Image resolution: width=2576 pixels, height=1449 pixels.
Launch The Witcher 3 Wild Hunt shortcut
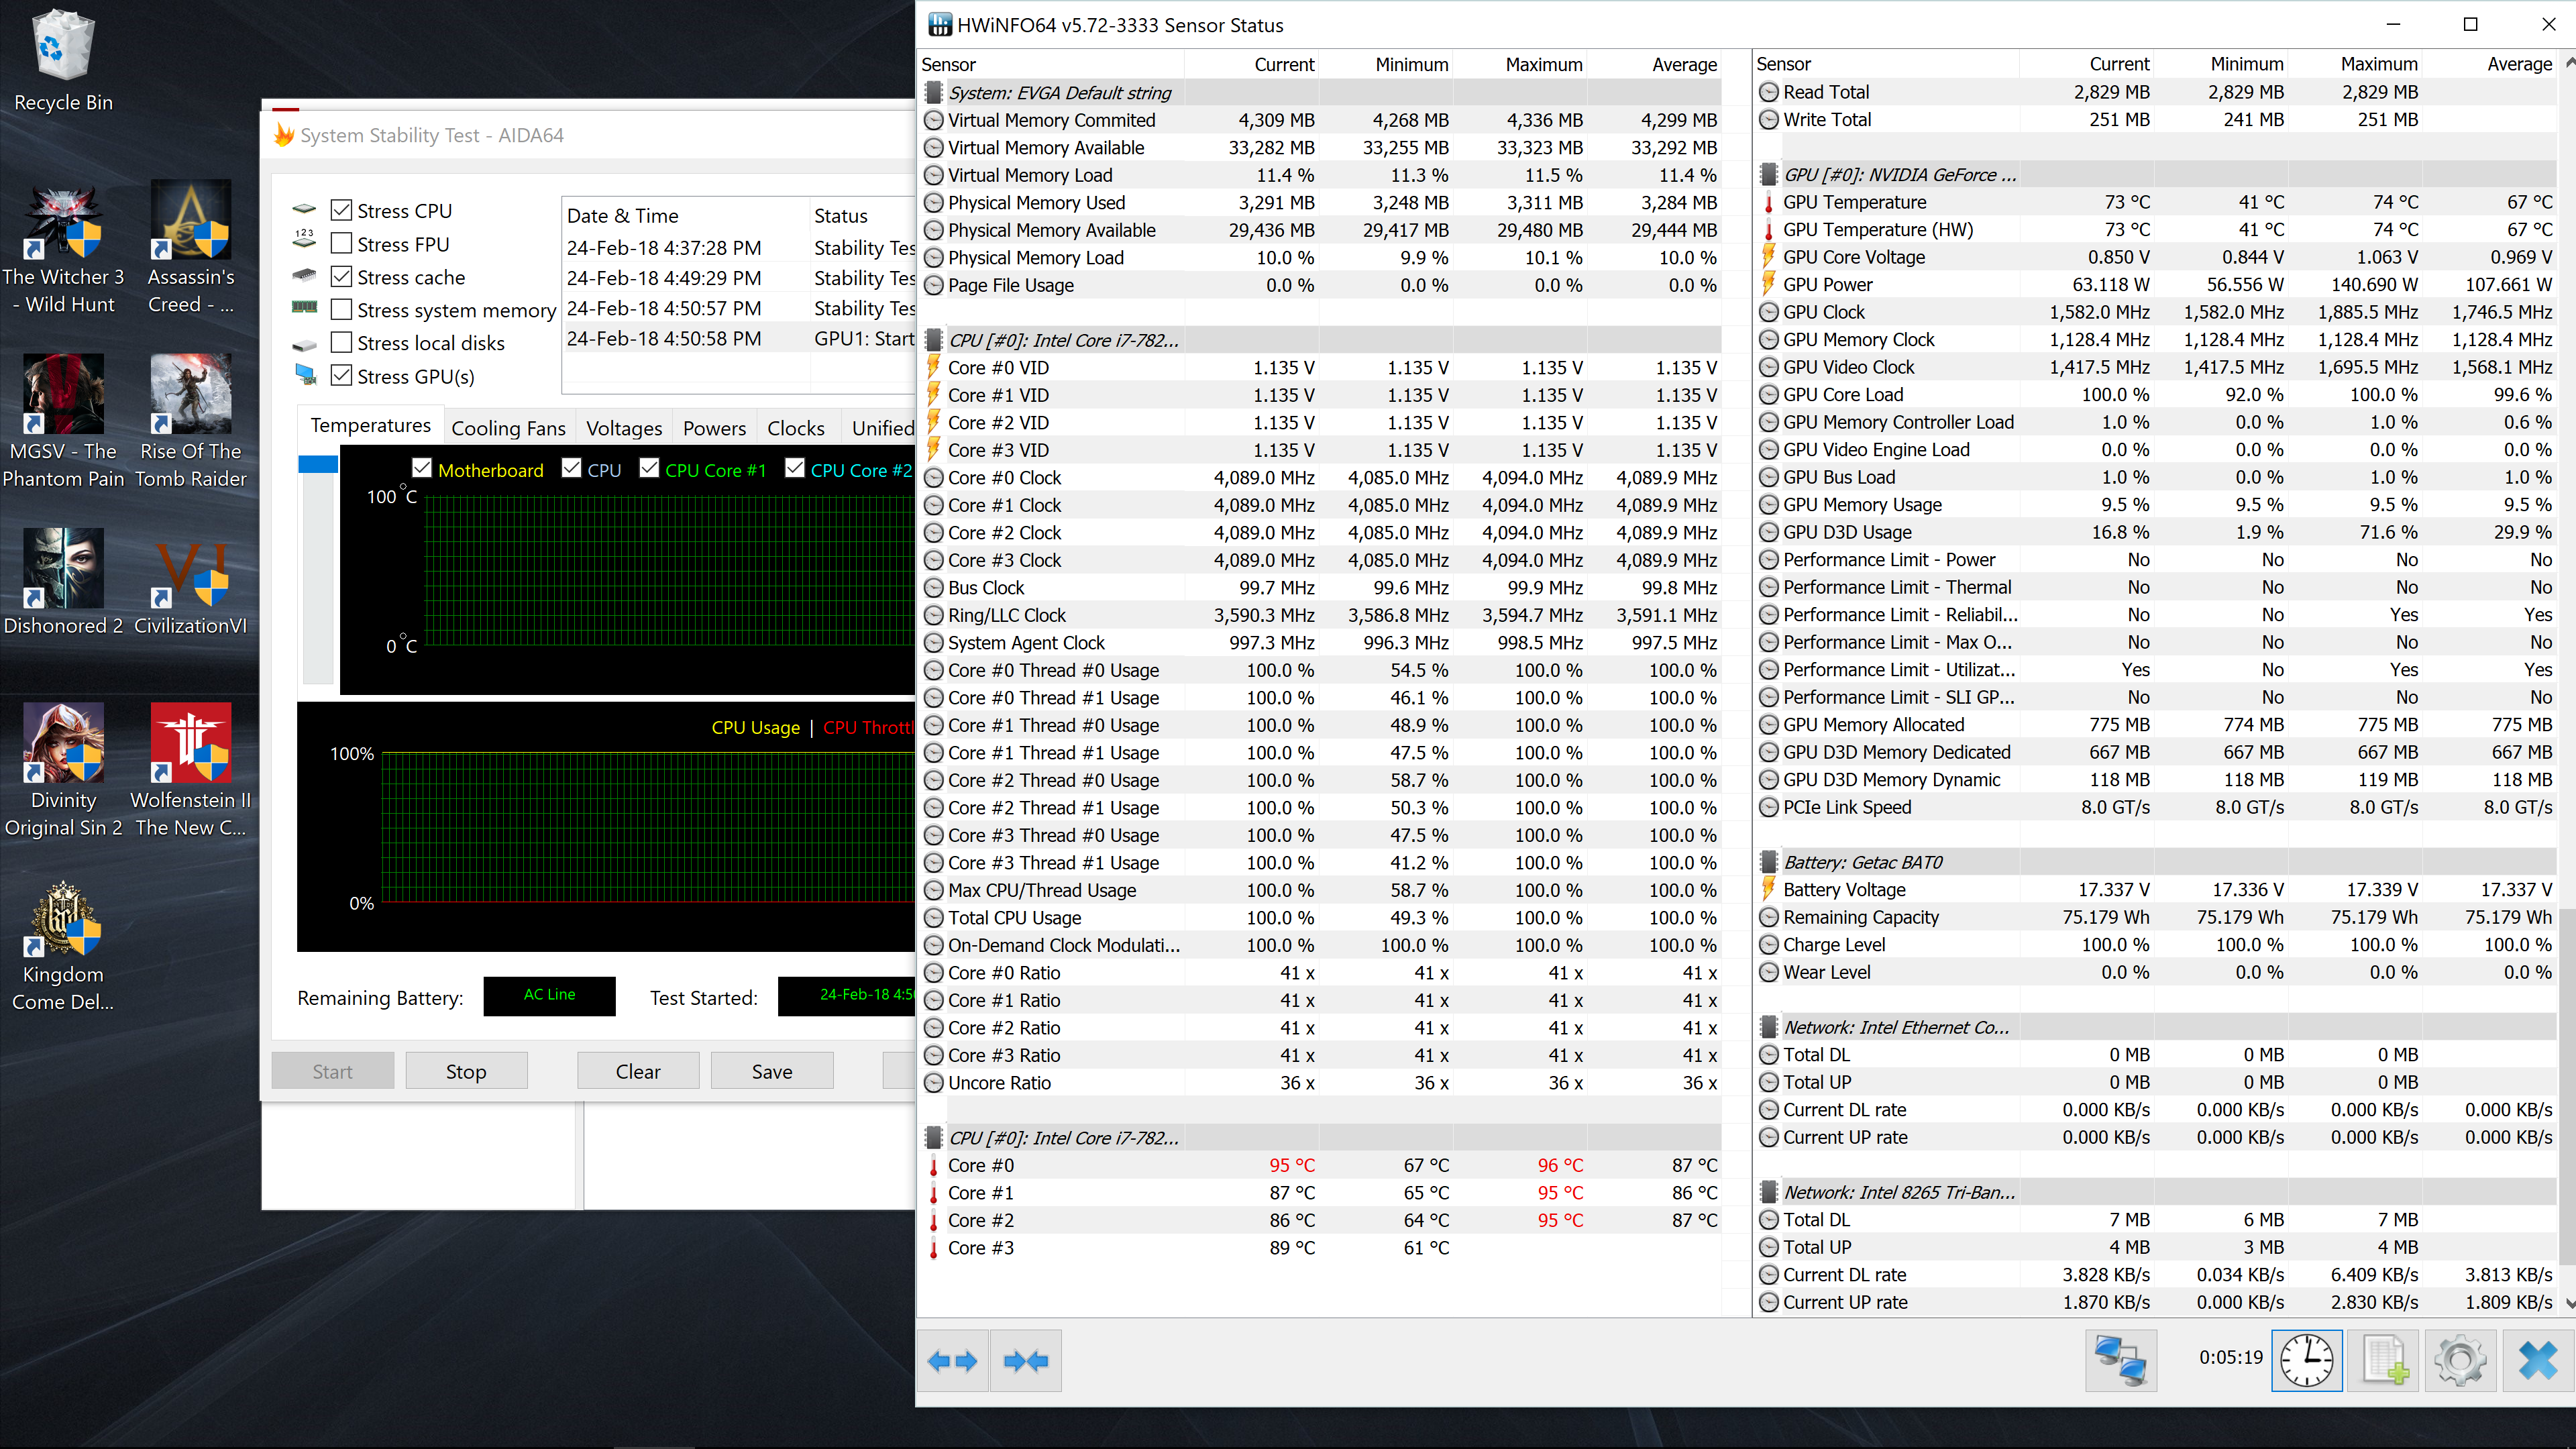coord(63,248)
